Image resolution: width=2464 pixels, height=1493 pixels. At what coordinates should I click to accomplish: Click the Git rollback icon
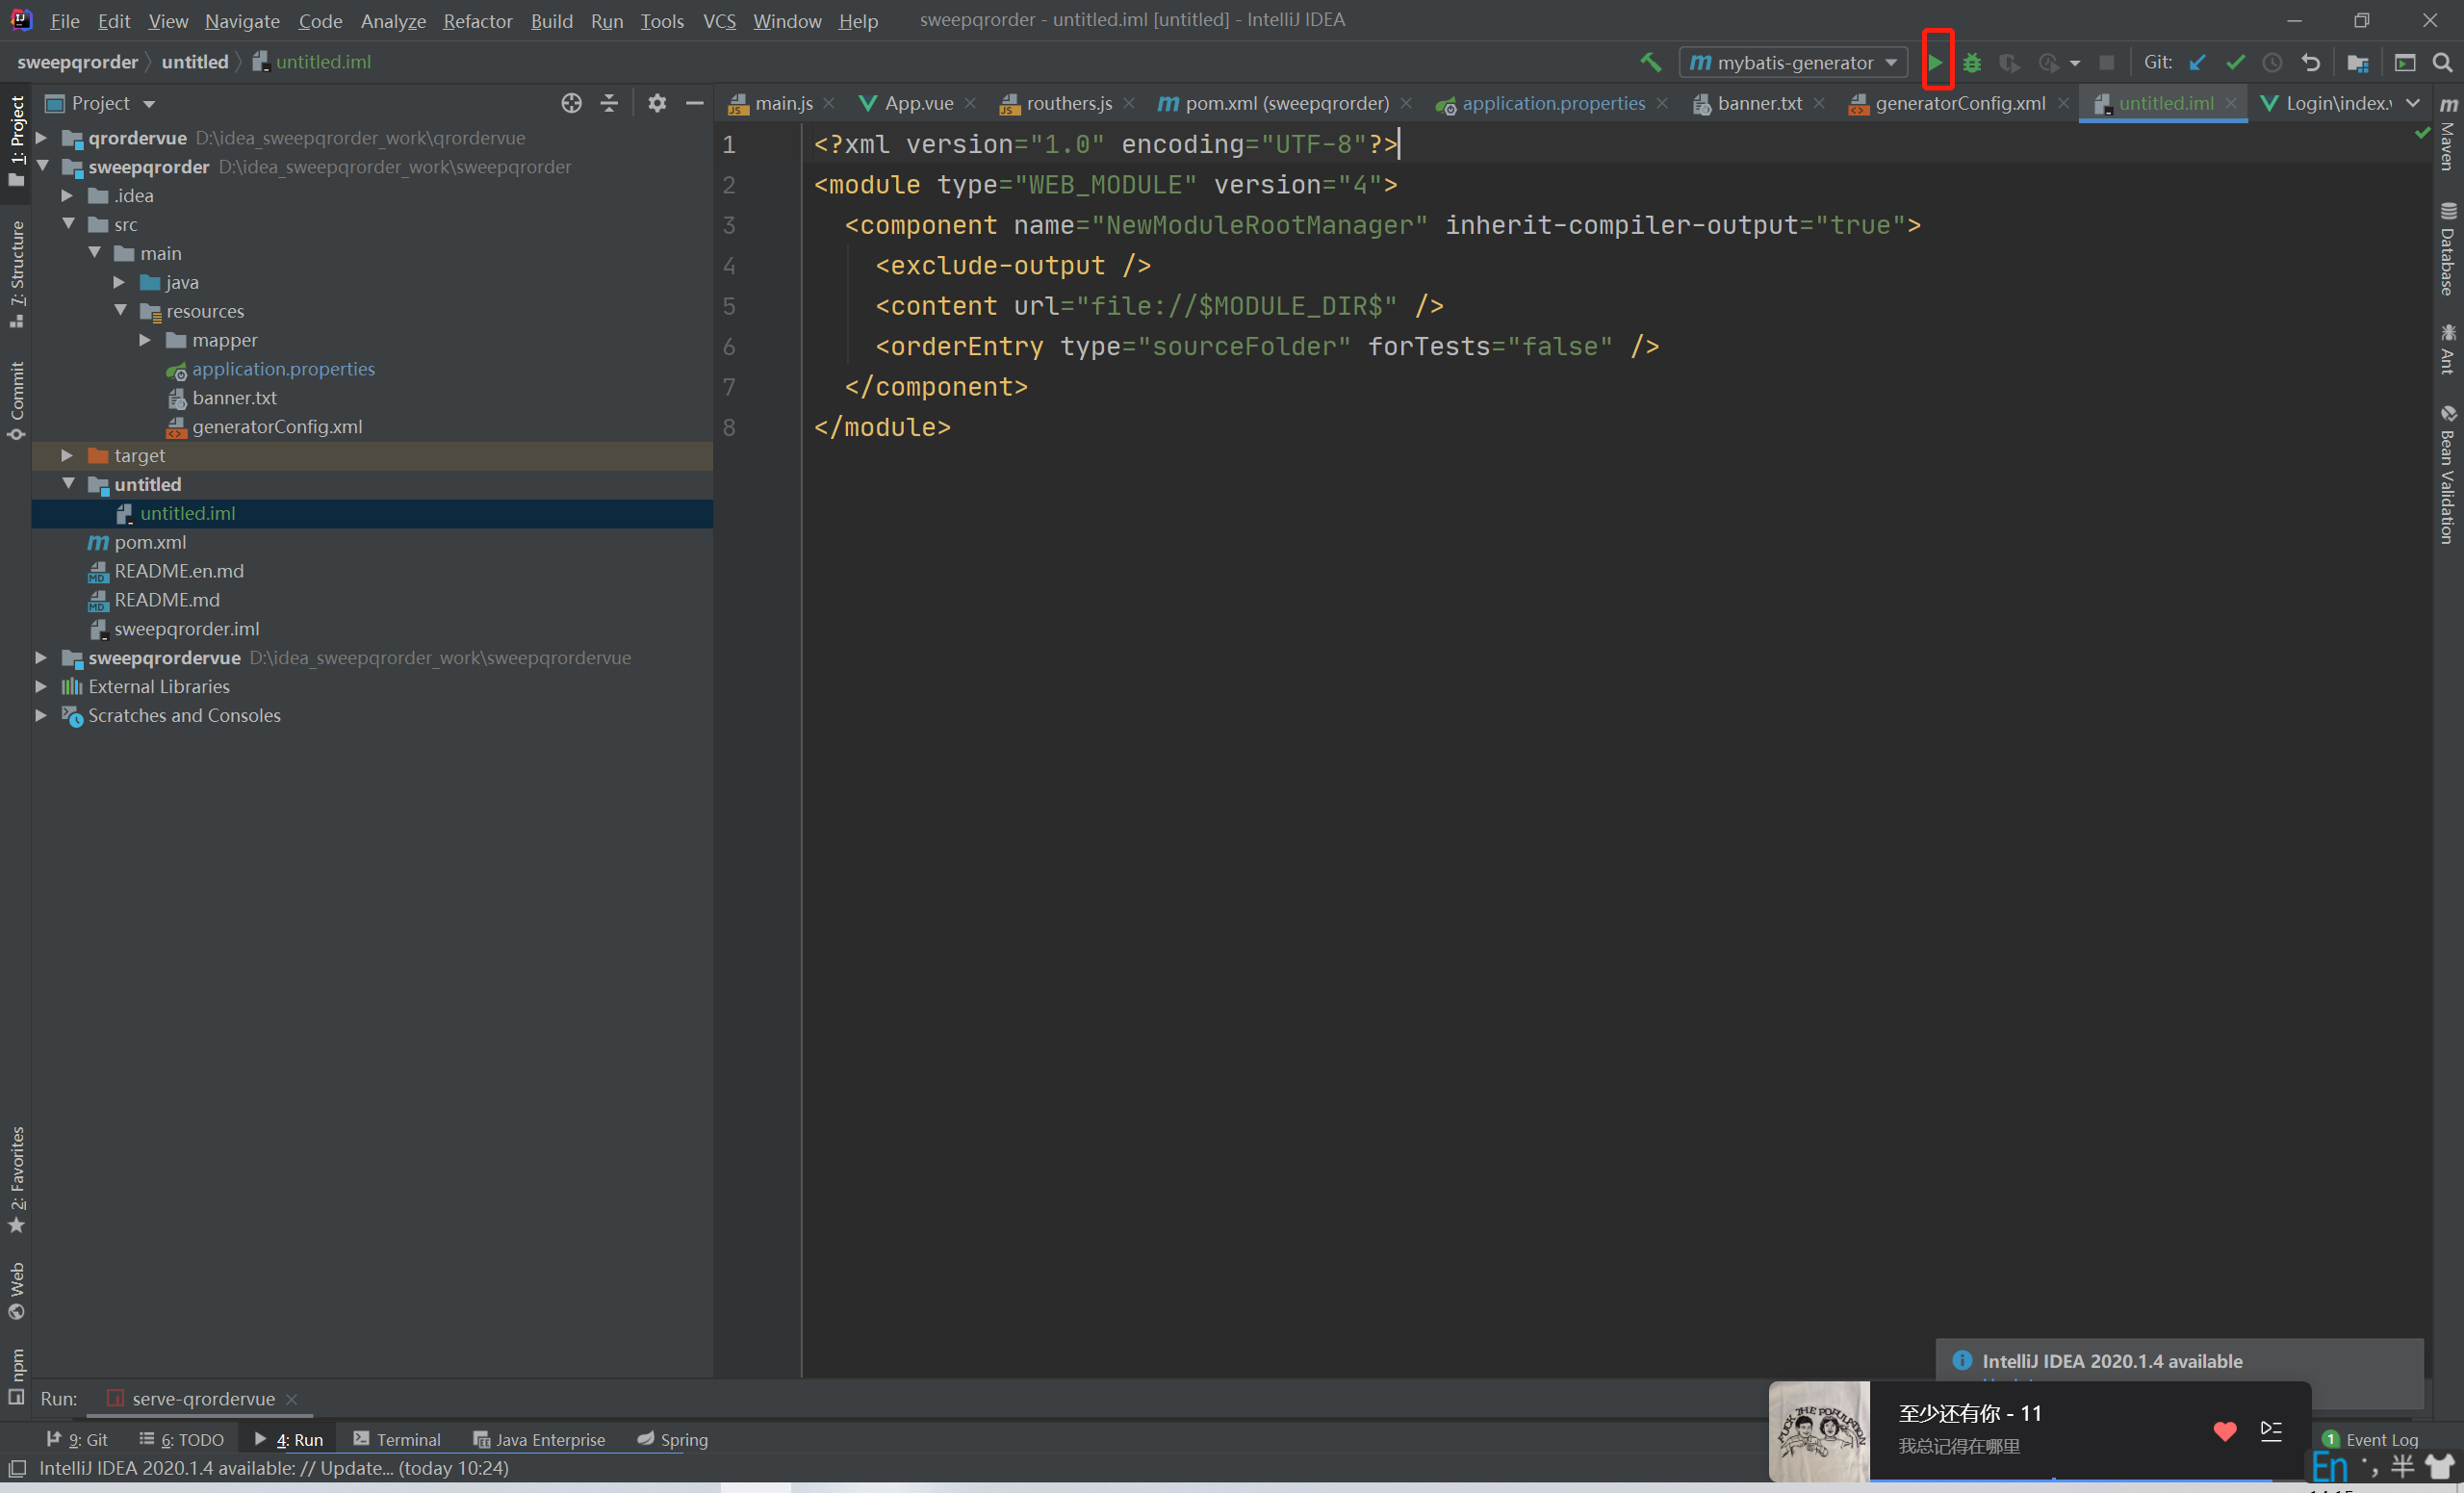pos(2311,62)
